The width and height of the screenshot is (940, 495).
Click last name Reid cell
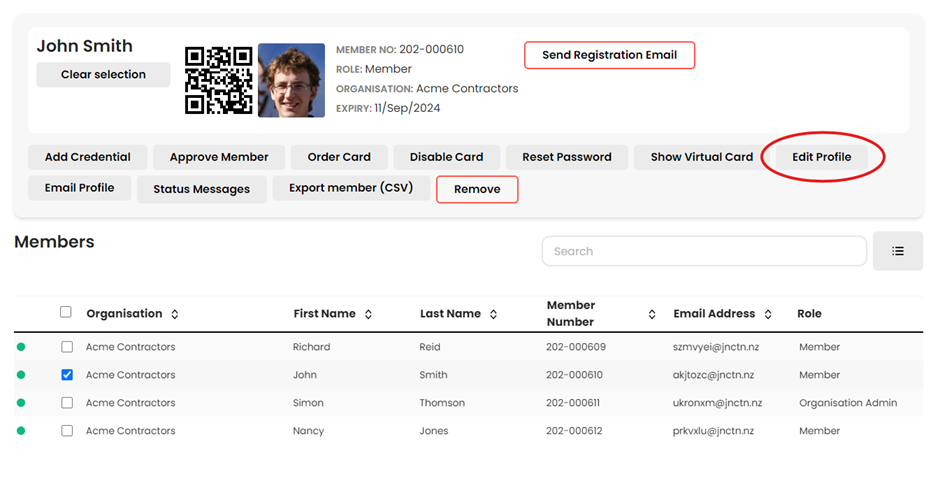[430, 347]
